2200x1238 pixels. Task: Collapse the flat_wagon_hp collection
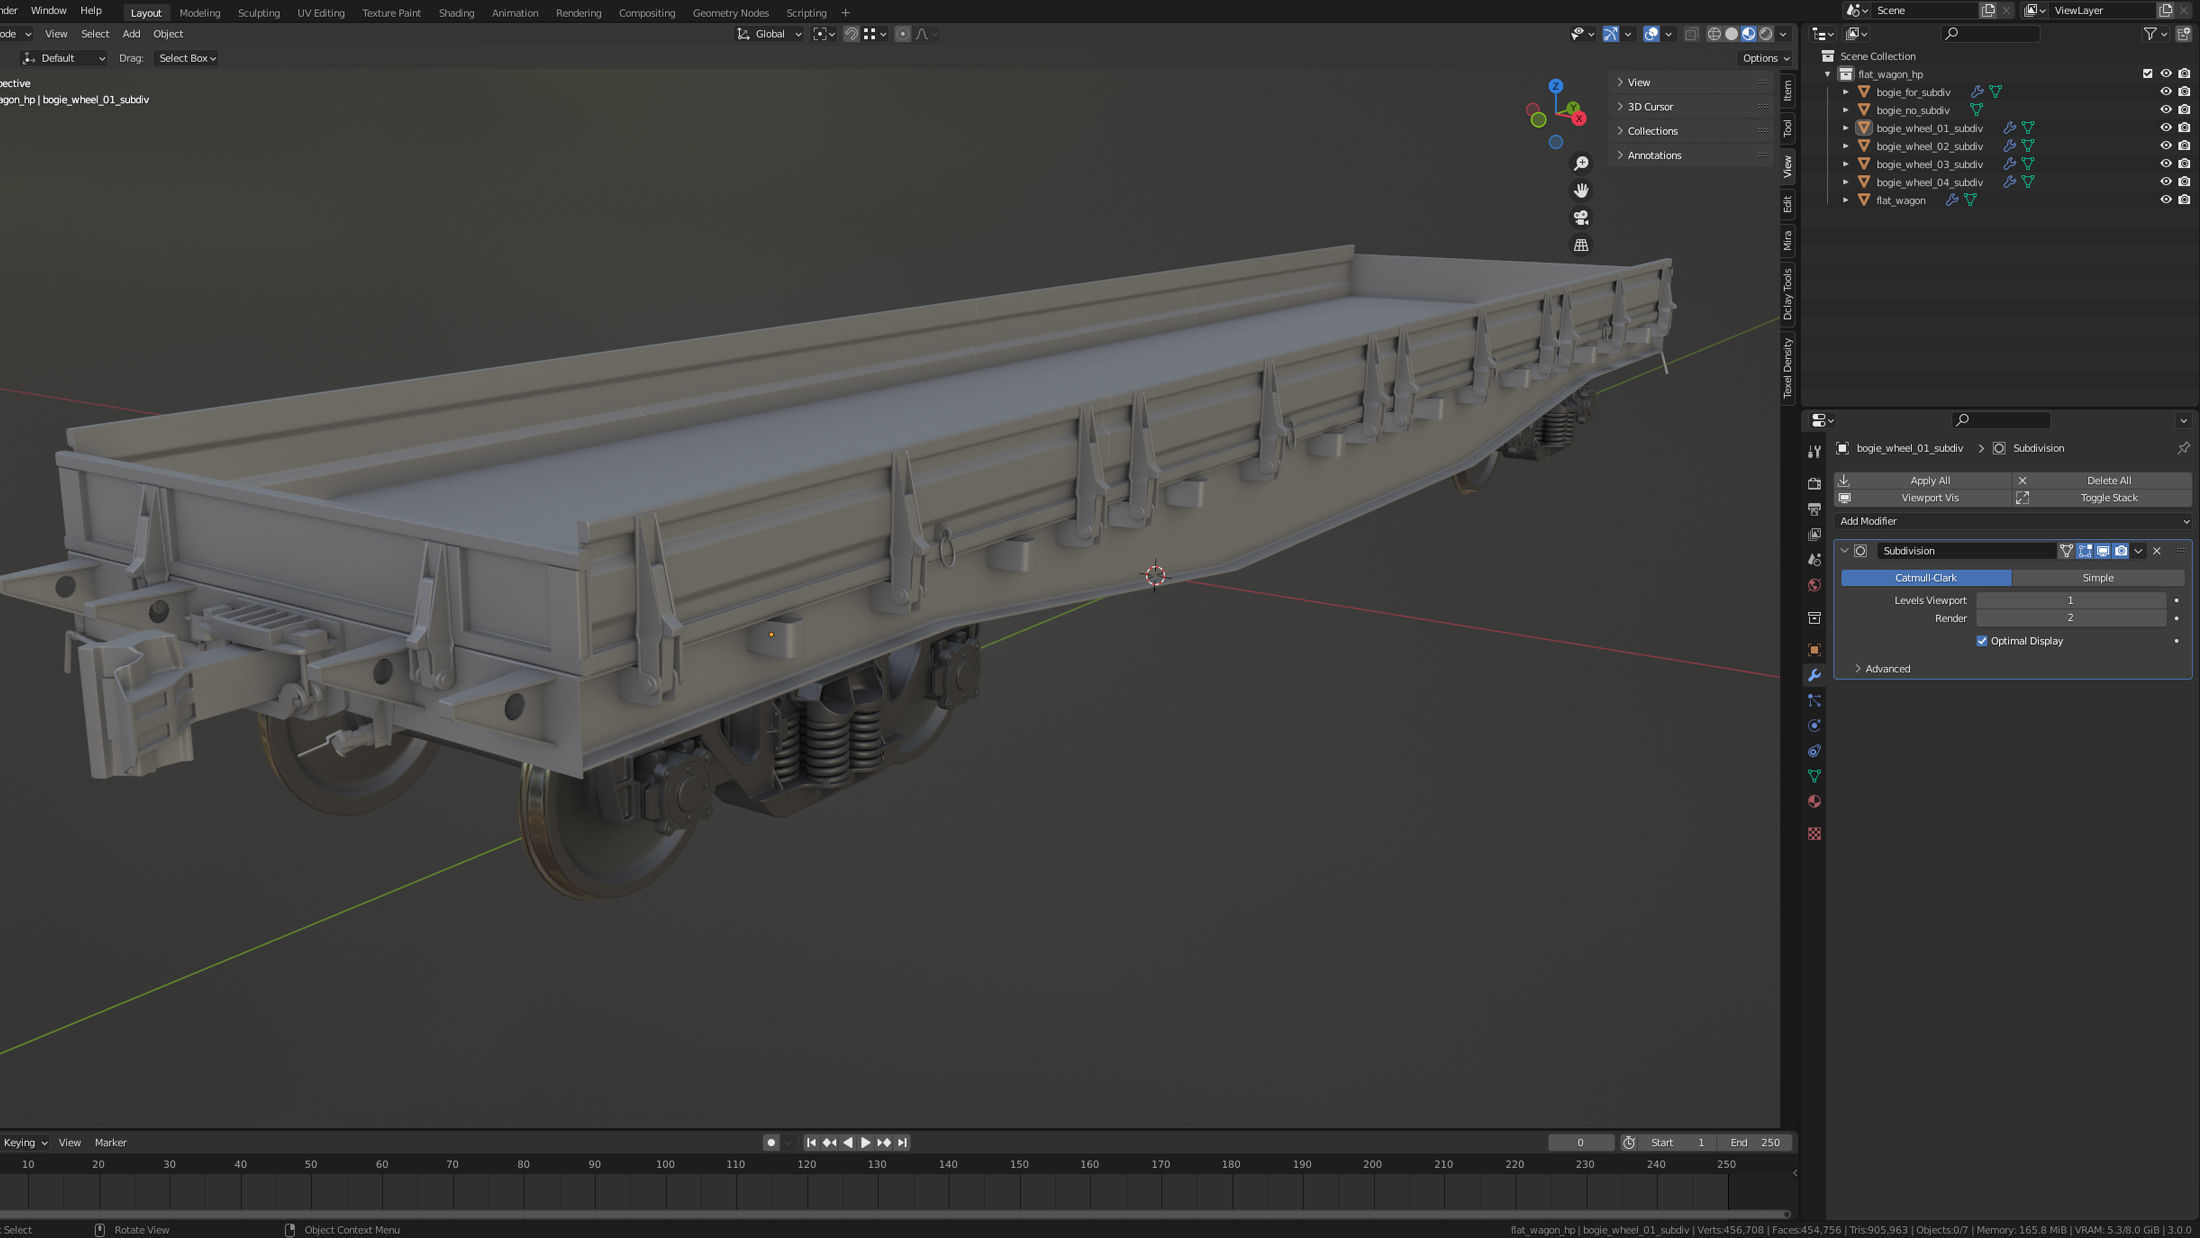[x=1828, y=74]
